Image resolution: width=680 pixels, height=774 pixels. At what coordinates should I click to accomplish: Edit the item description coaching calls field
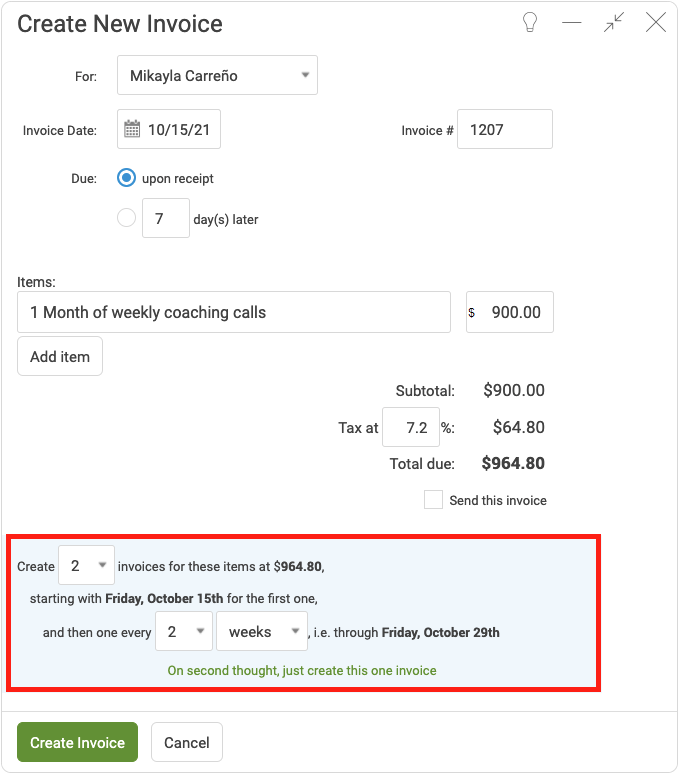tap(234, 312)
